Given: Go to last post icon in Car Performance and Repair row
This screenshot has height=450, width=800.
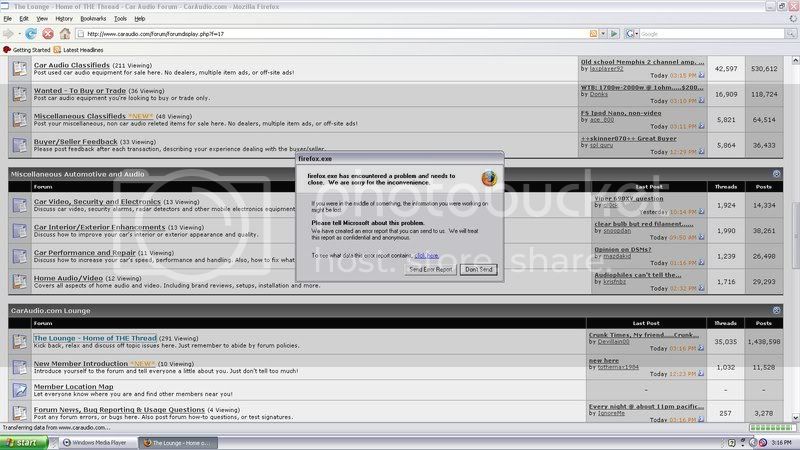Looking at the screenshot, I should tap(702, 263).
